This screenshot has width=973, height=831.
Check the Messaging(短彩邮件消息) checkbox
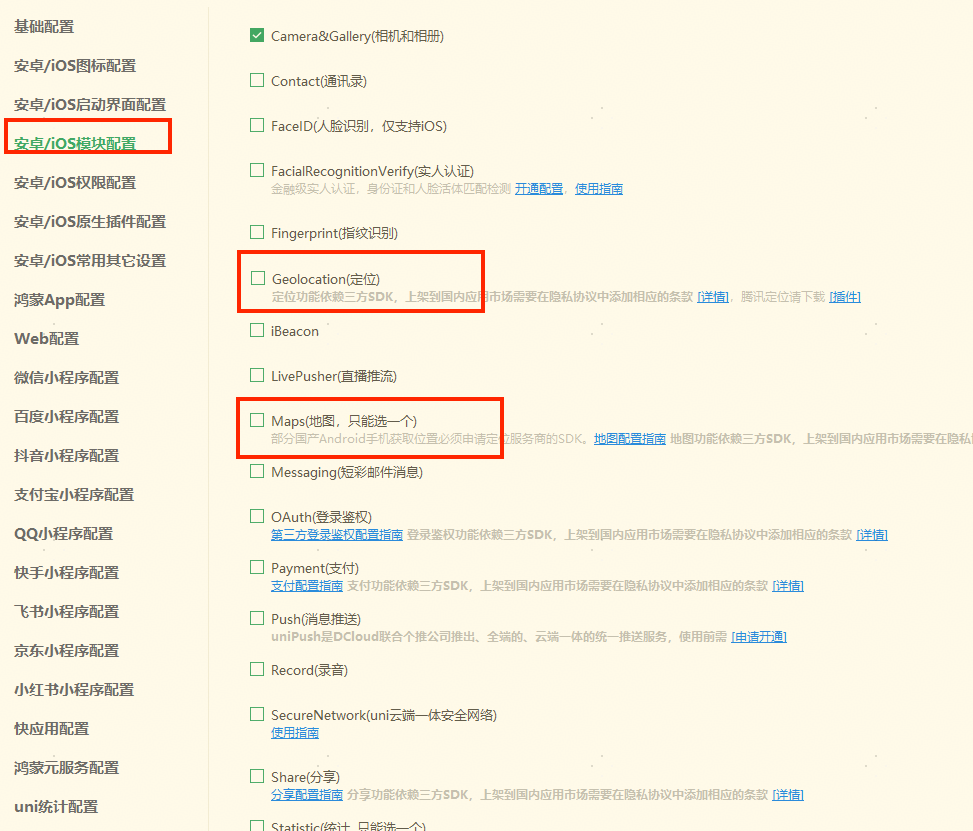(x=257, y=471)
